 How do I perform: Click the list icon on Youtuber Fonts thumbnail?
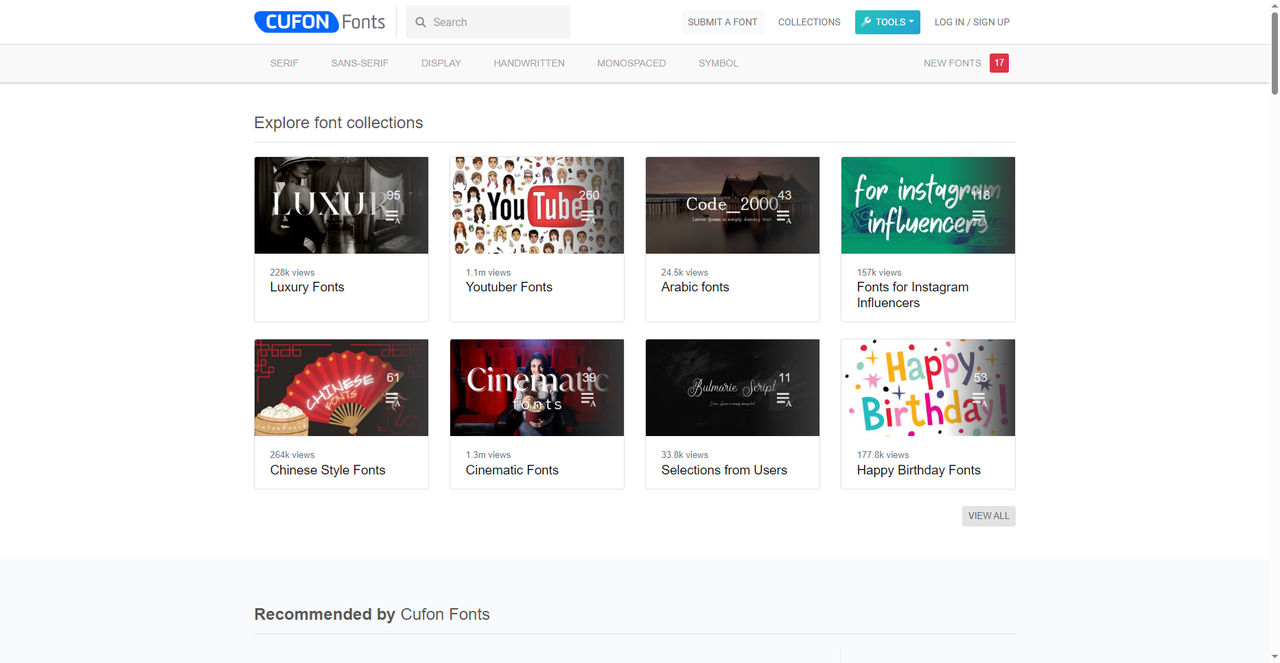click(588, 216)
